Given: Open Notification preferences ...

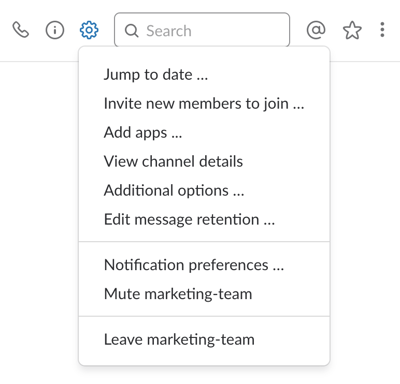Looking at the screenshot, I should pos(204,265).
